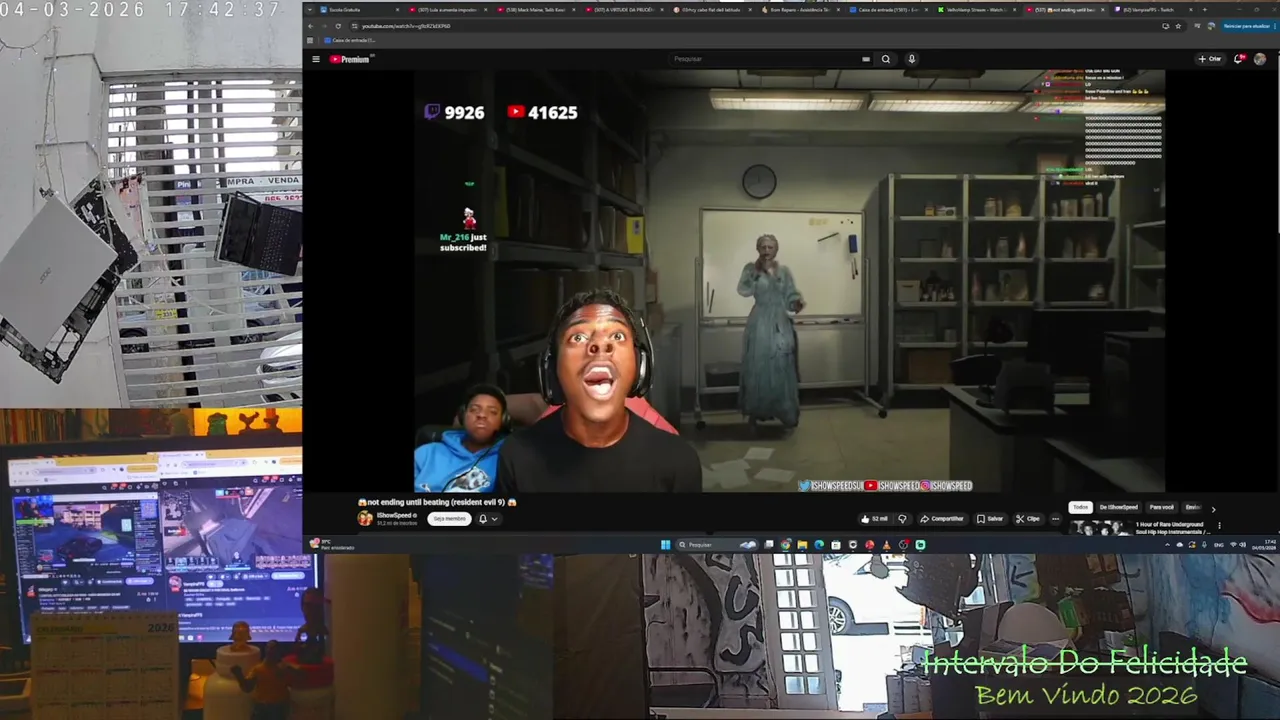Go back with the browser back arrow
This screenshot has height=720, width=1280.
[x=310, y=26]
